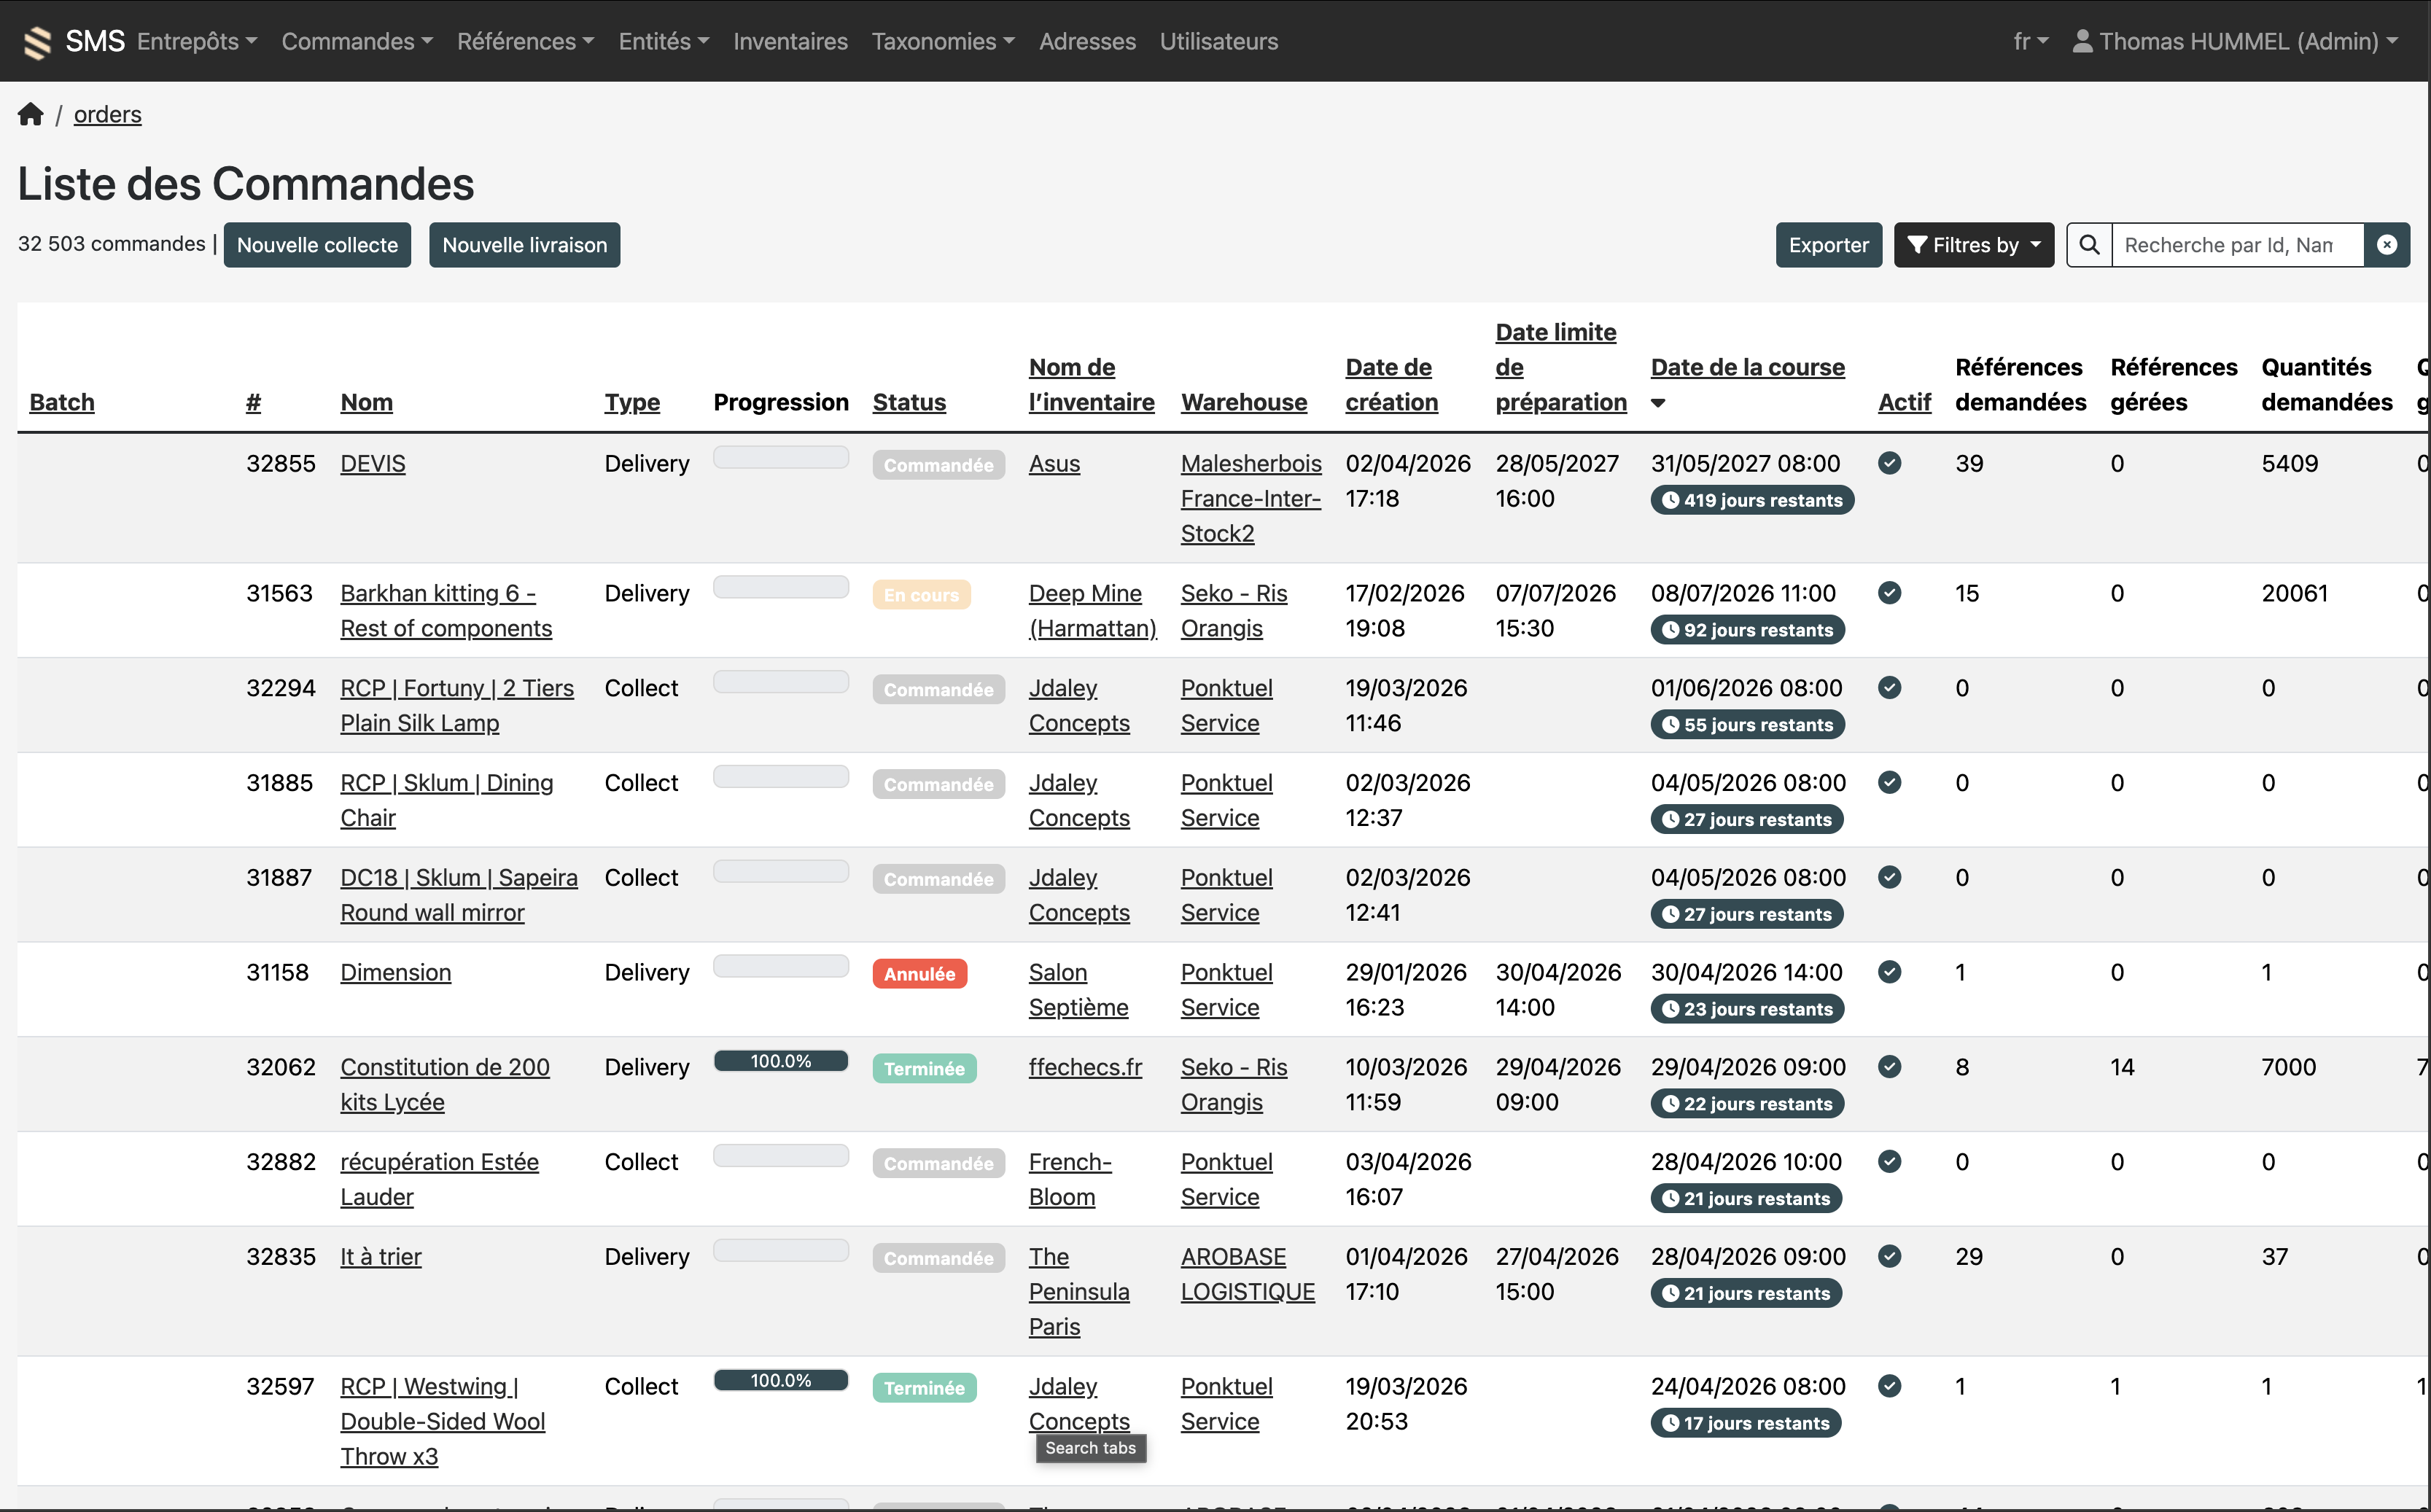Click the sort arrow under Date de la course
The height and width of the screenshot is (1512, 2431).
(1658, 403)
